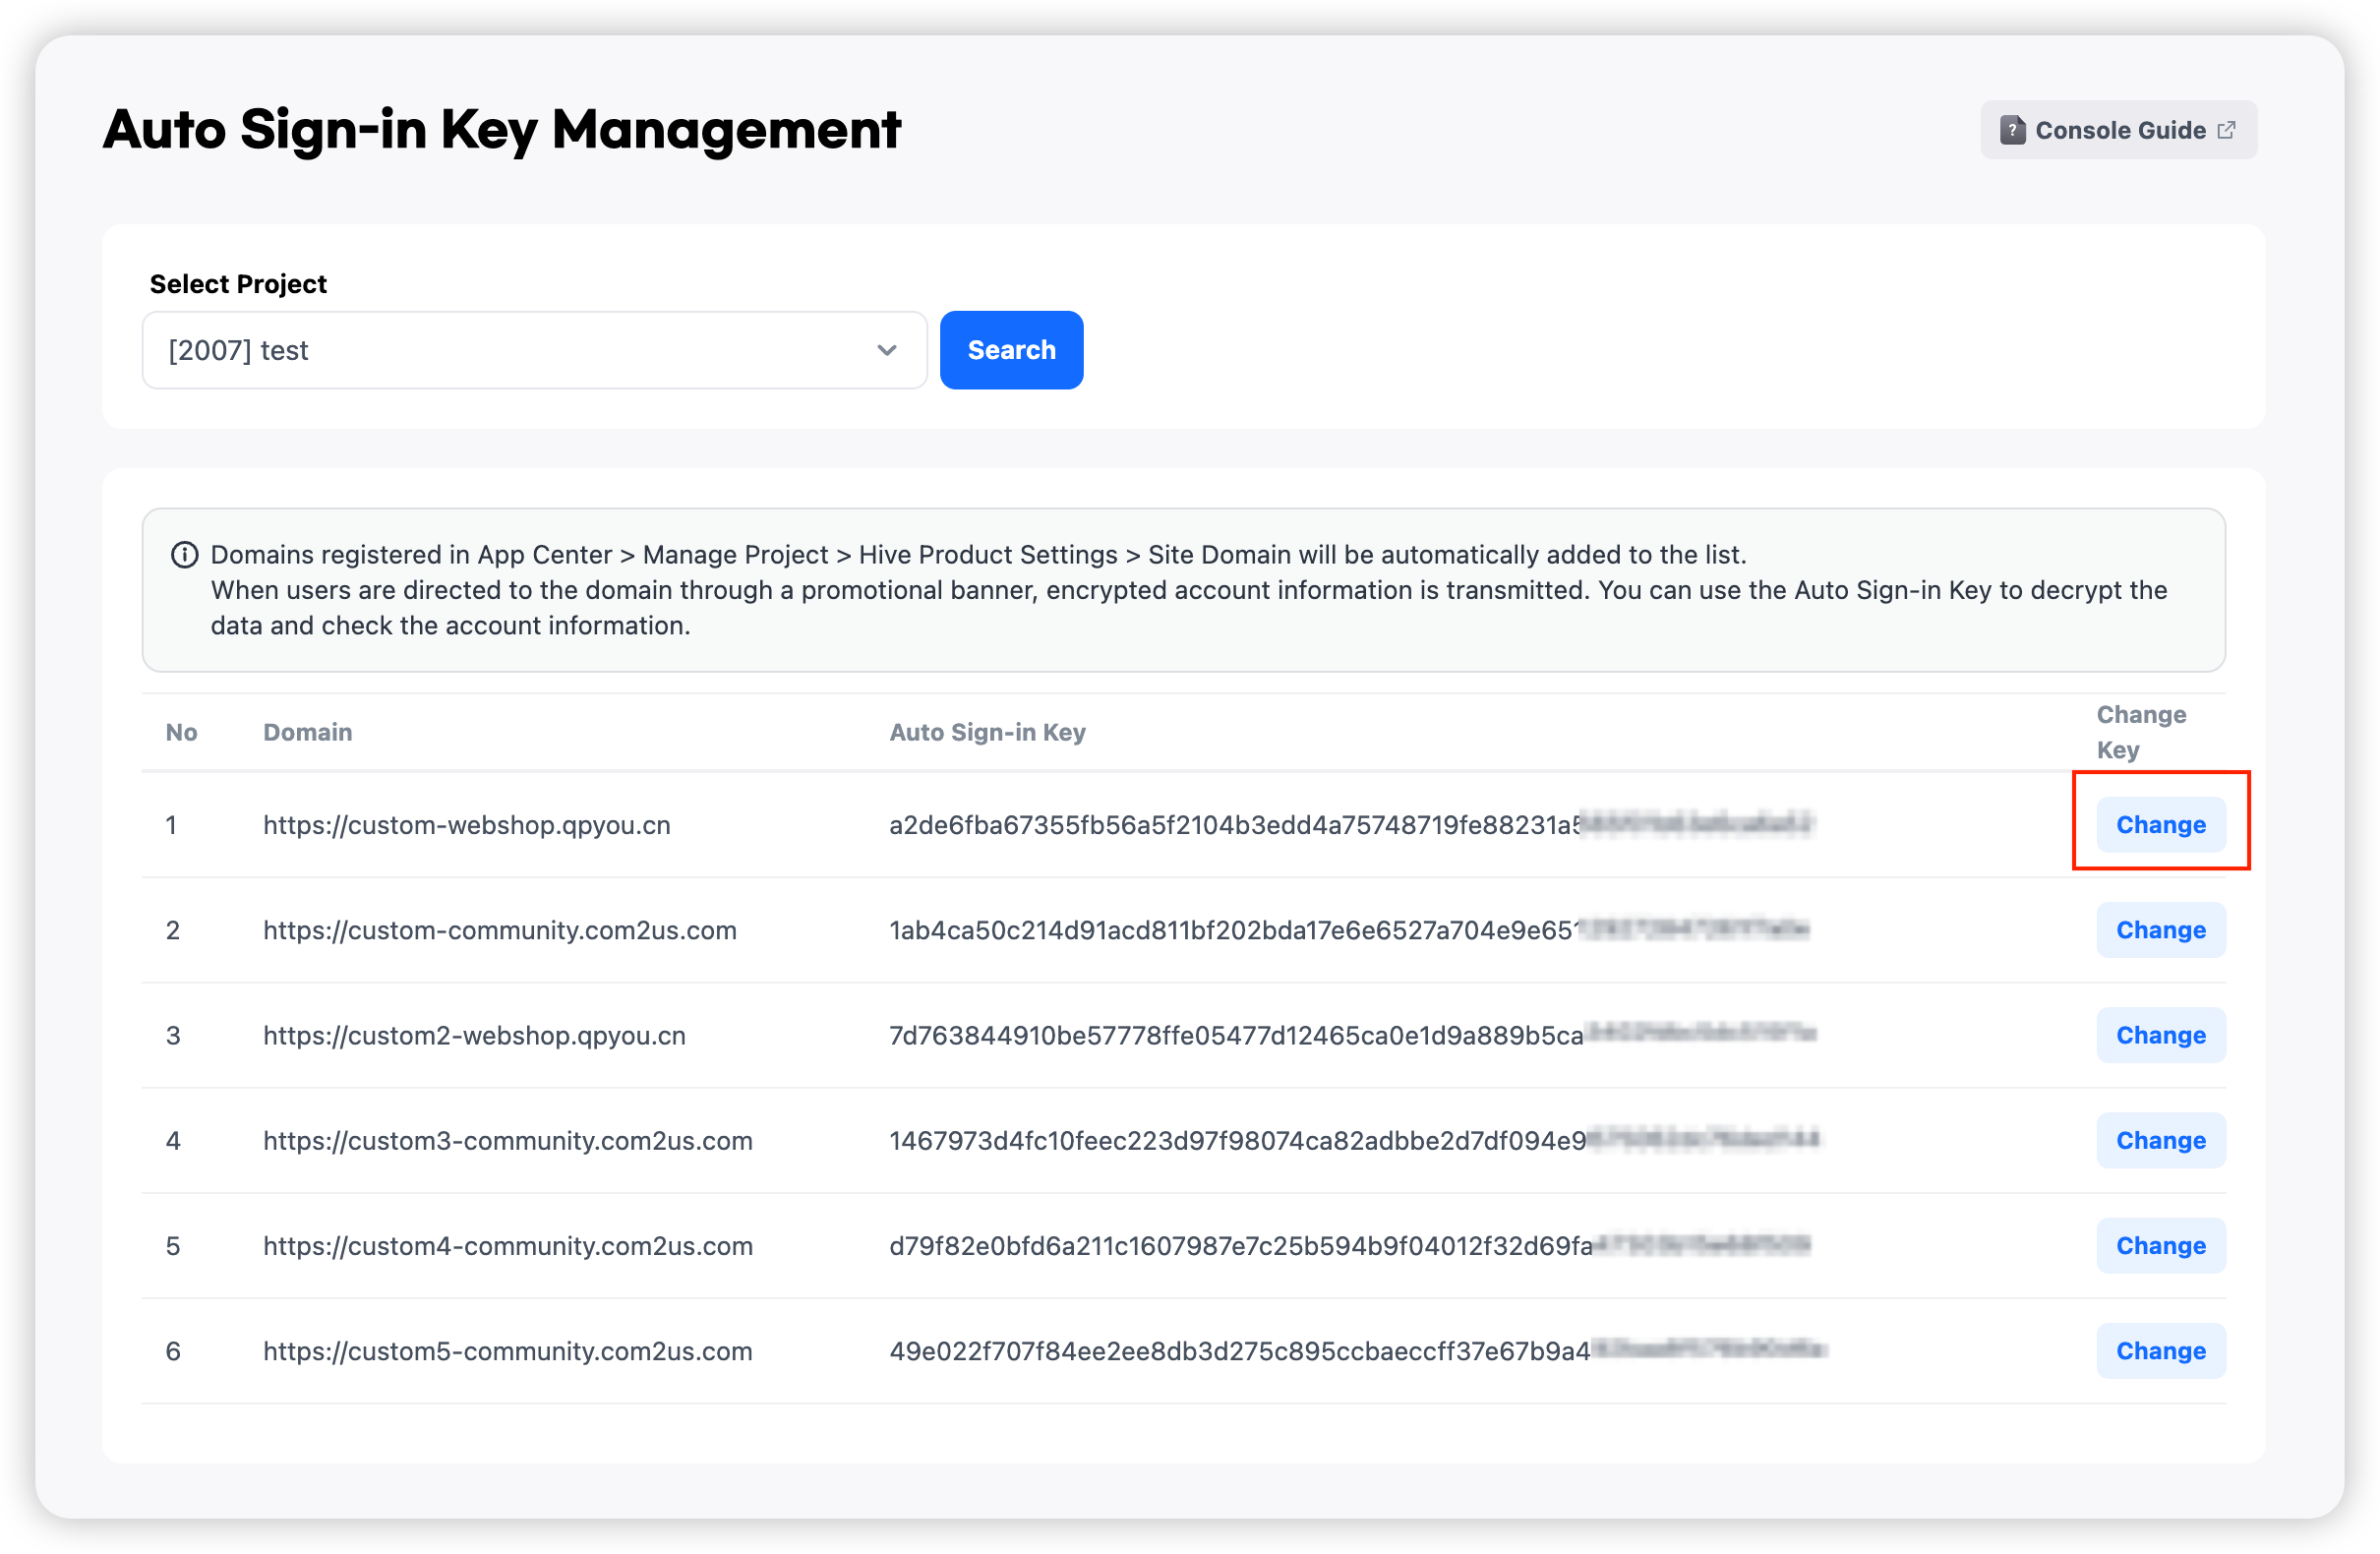Click the Domain column header
Image resolution: width=2380 pixels, height=1554 pixels.
307,733
